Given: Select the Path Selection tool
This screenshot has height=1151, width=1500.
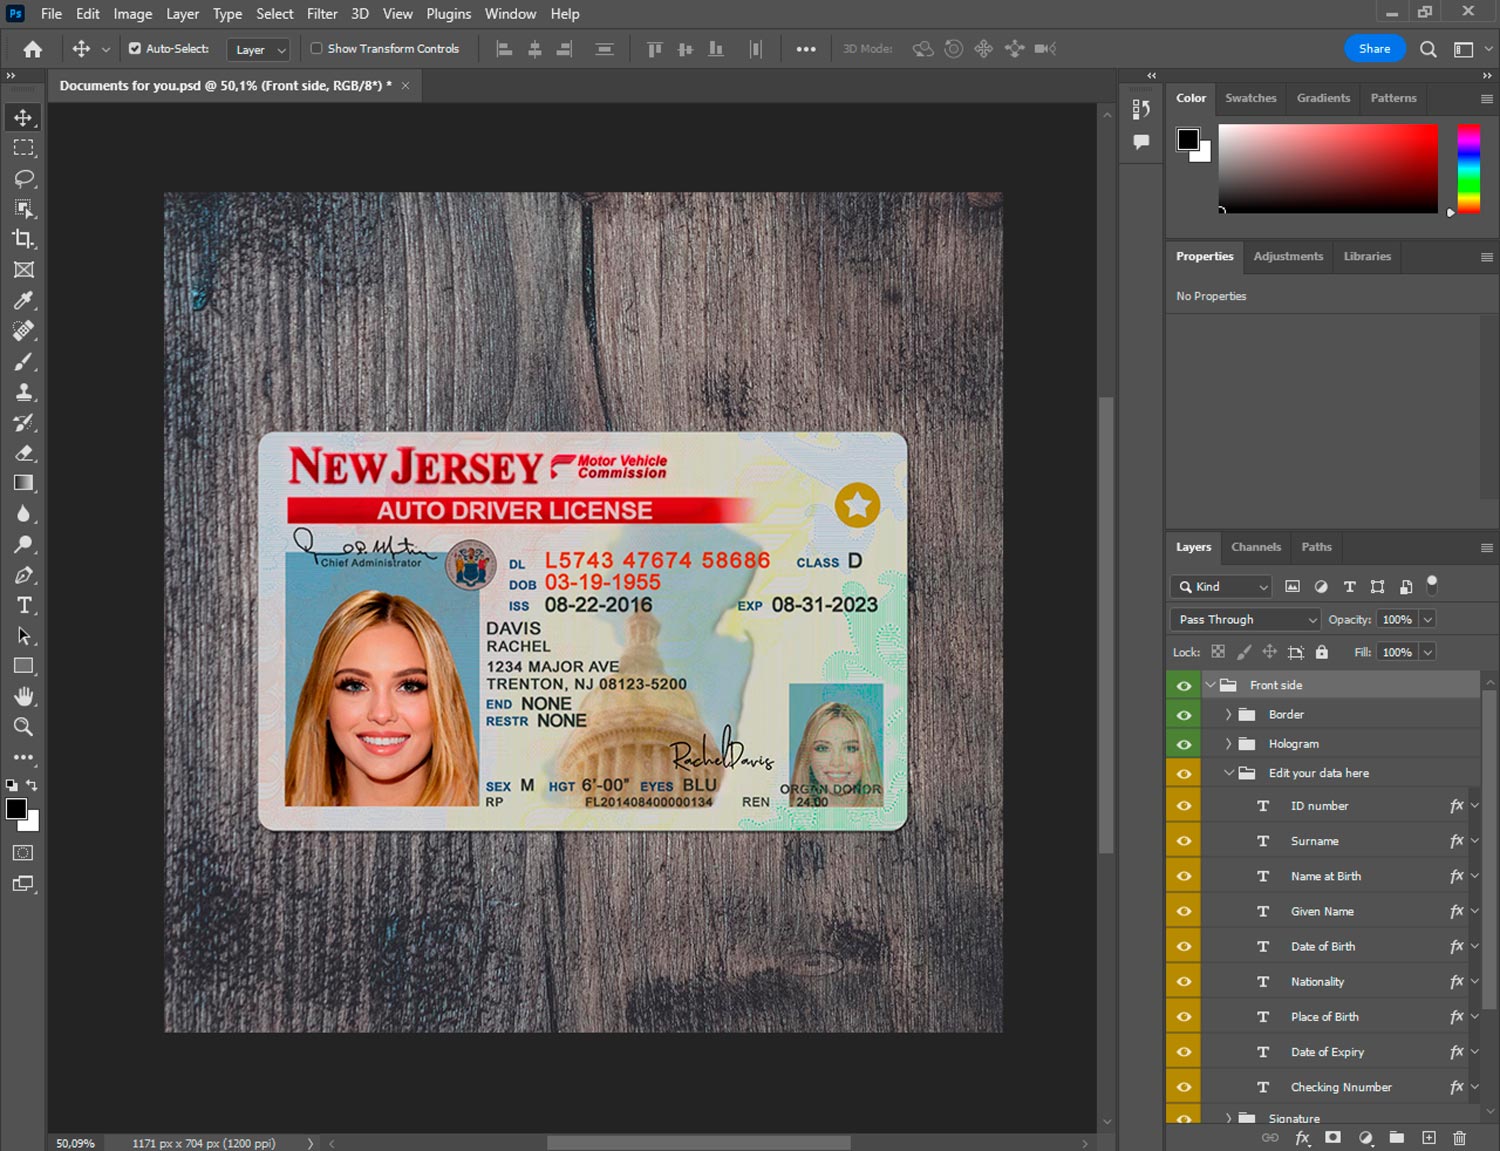Looking at the screenshot, I should tap(23, 636).
